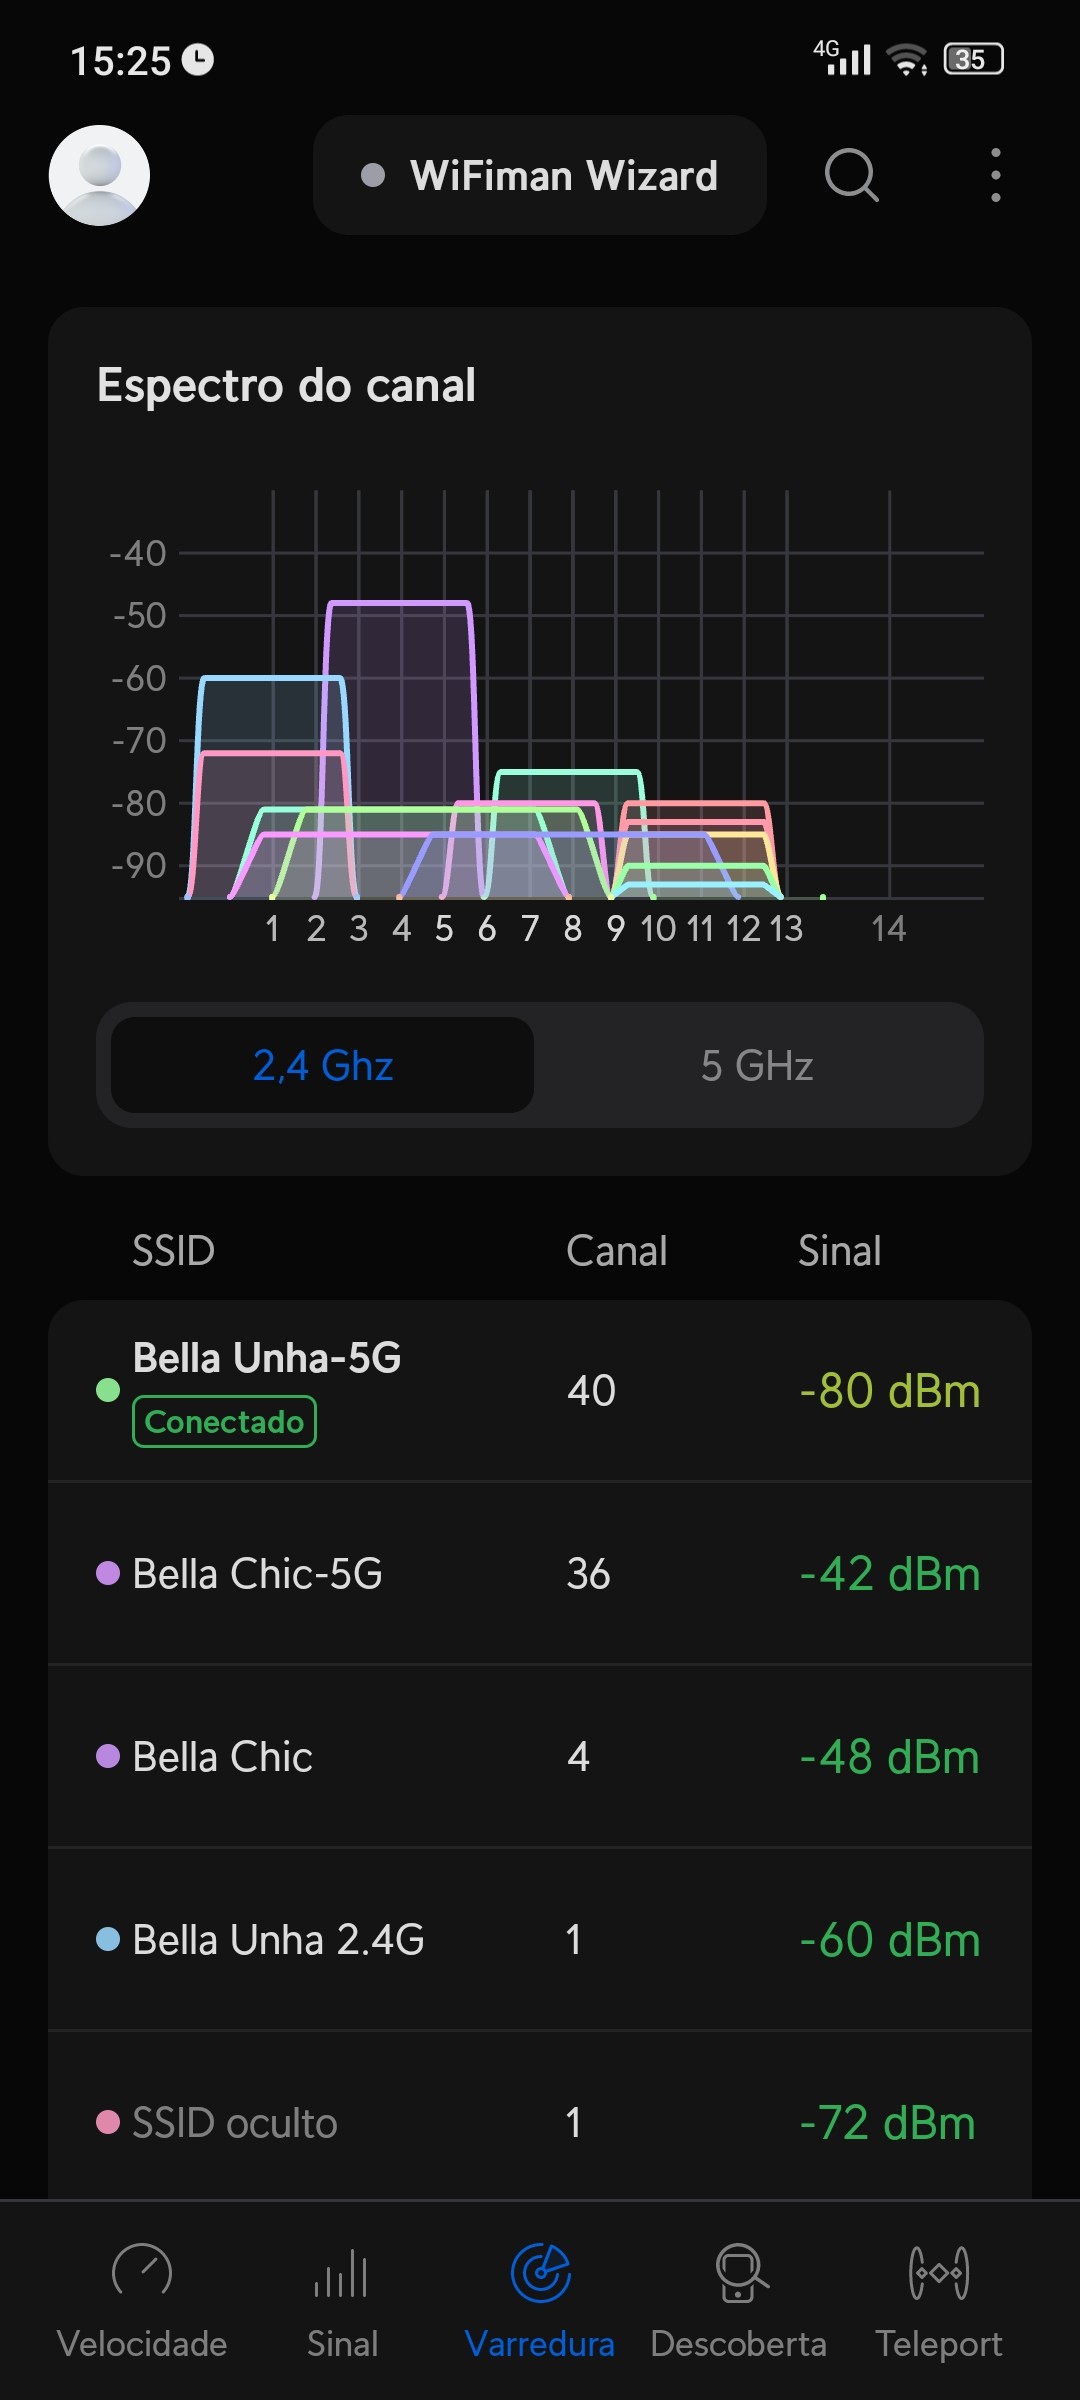
Task: Tap the purple Bella Chic-5G color dot
Action: point(108,1573)
